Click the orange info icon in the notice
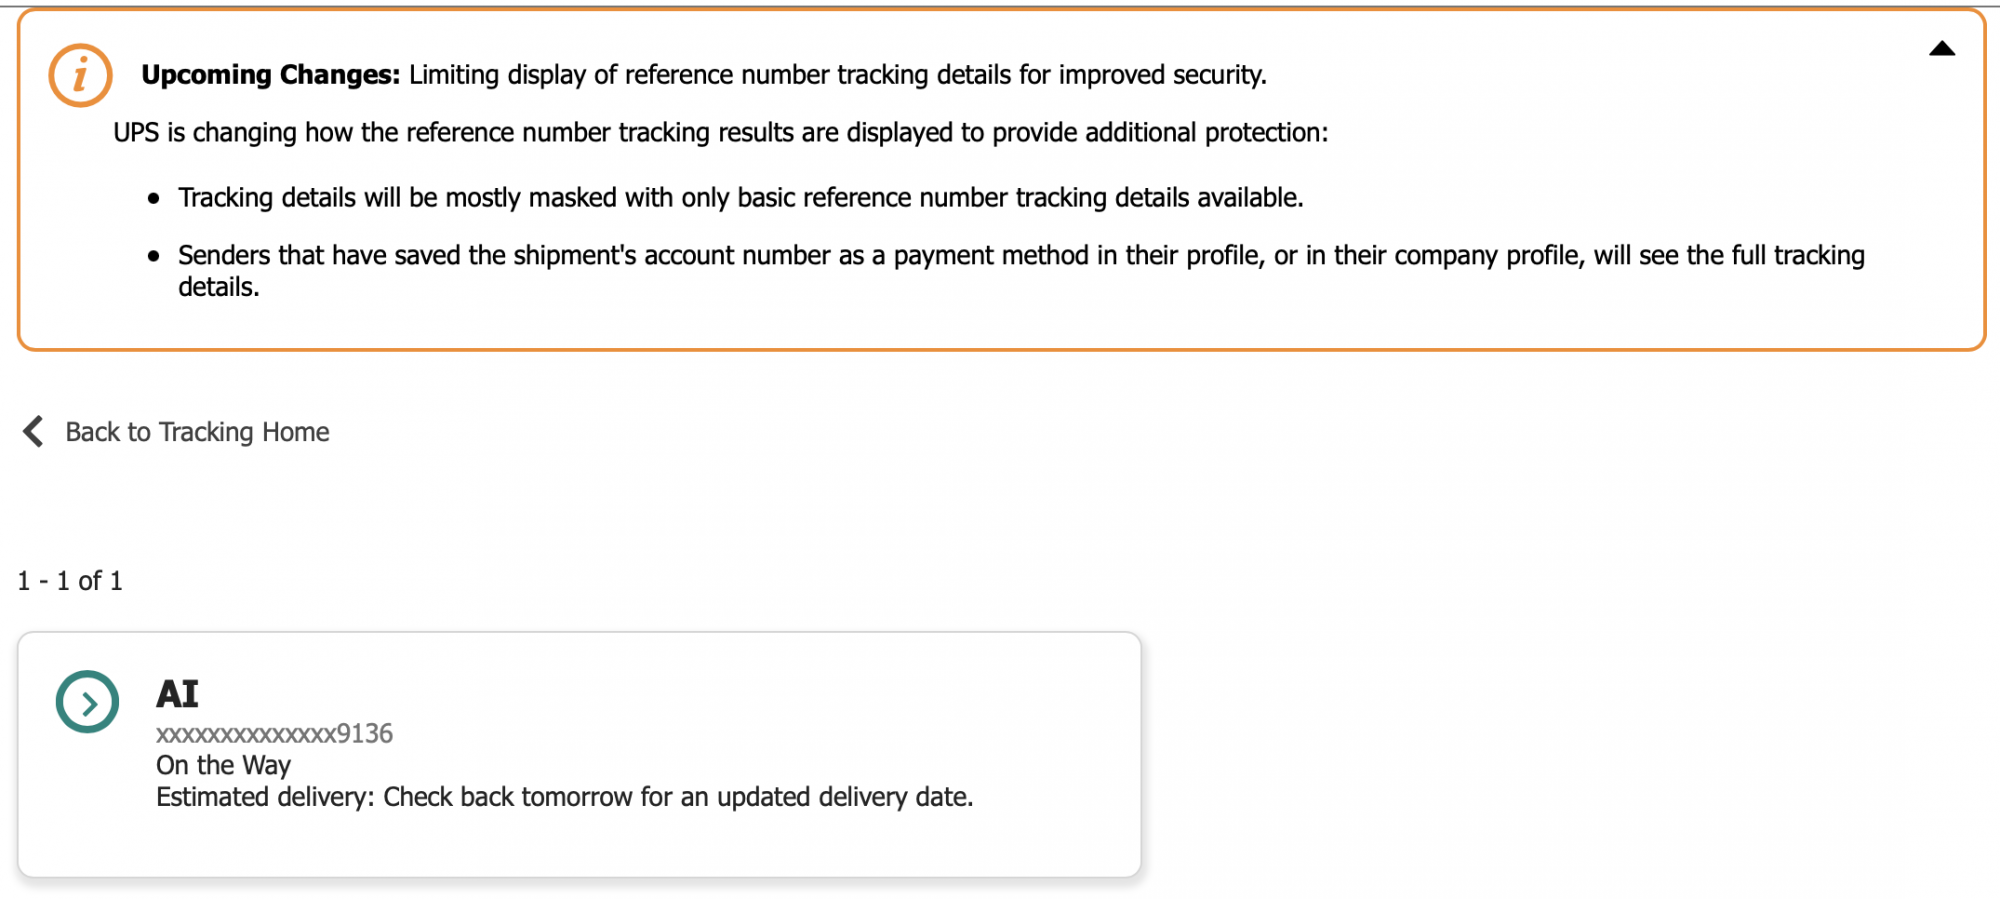Viewport: 2000px width, 899px height. pyautogui.click(x=80, y=75)
